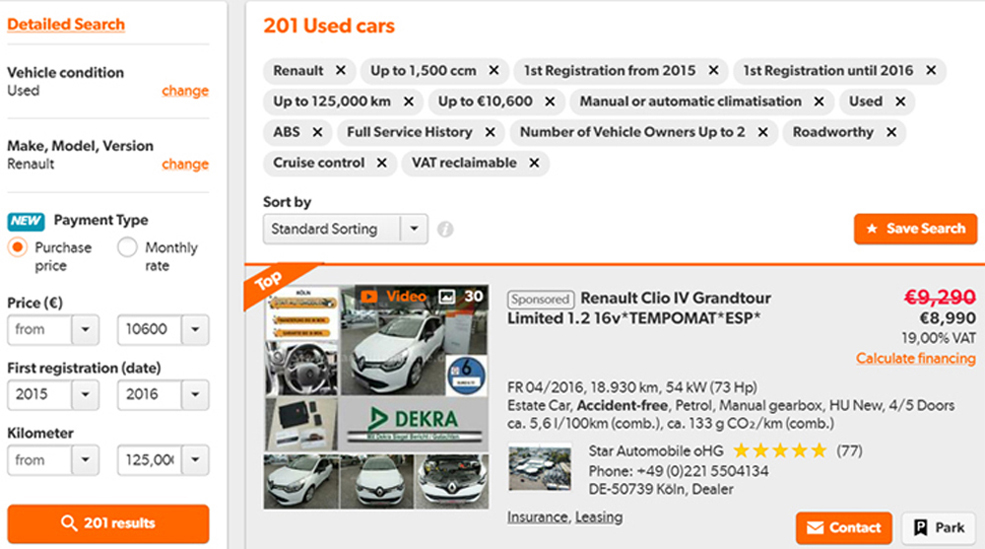Click the sorting info icon

(445, 229)
